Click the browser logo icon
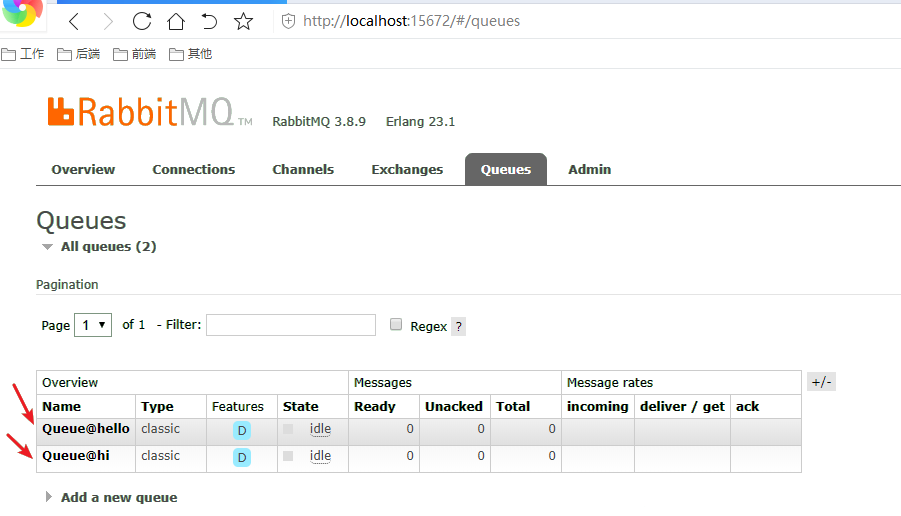 click(22, 13)
